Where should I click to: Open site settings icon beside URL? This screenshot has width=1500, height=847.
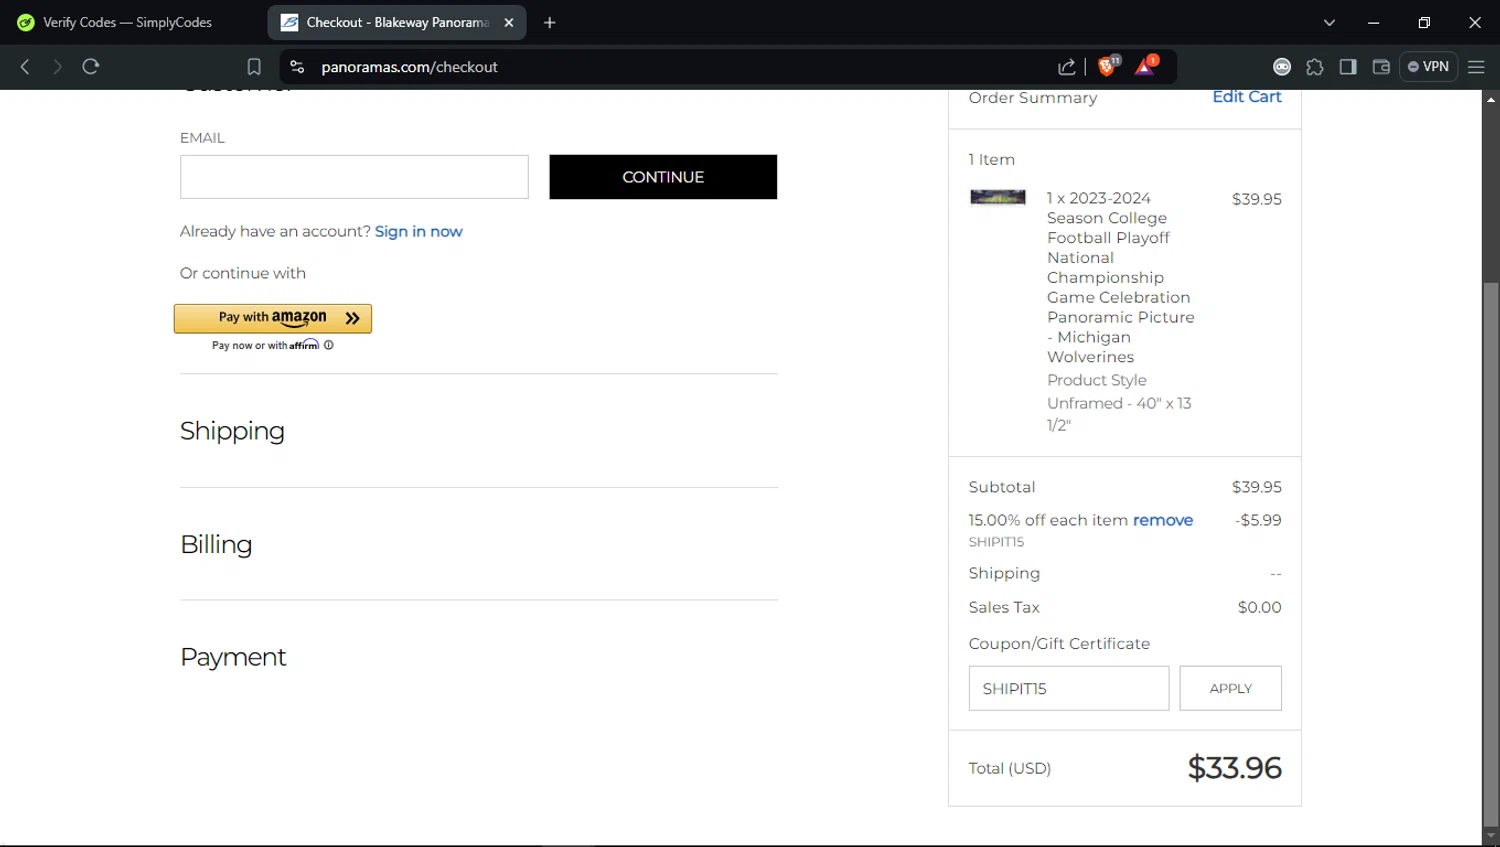(x=297, y=67)
